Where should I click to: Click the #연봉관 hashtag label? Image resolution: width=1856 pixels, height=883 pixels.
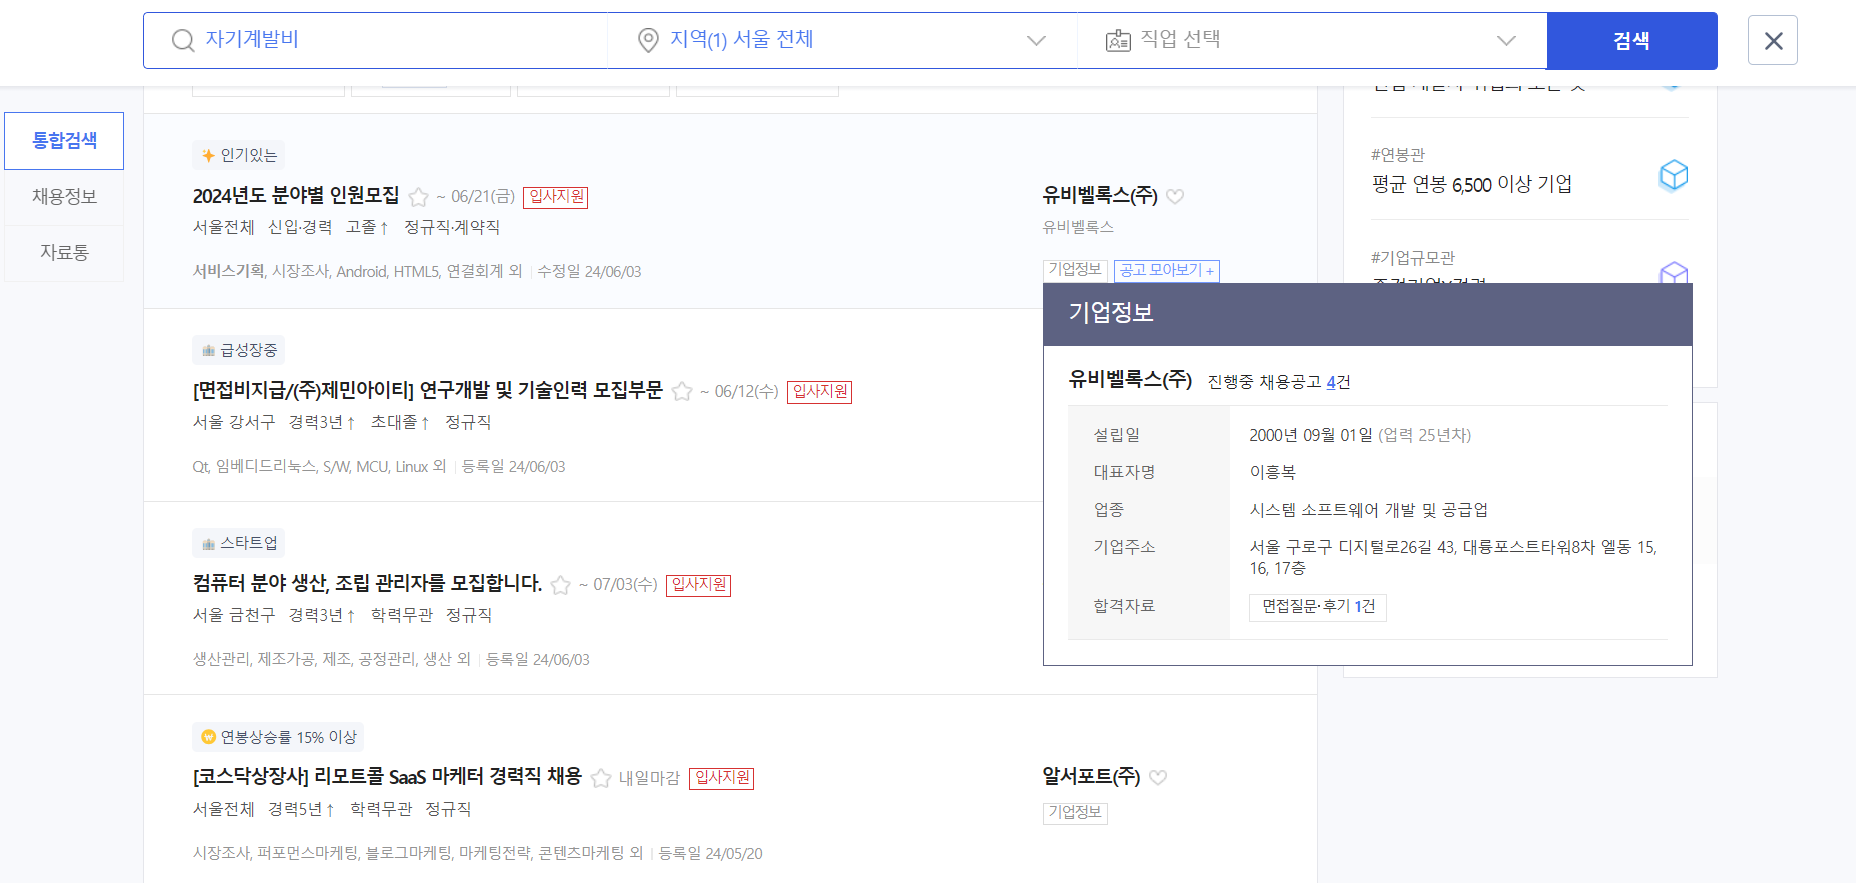coord(1397,155)
